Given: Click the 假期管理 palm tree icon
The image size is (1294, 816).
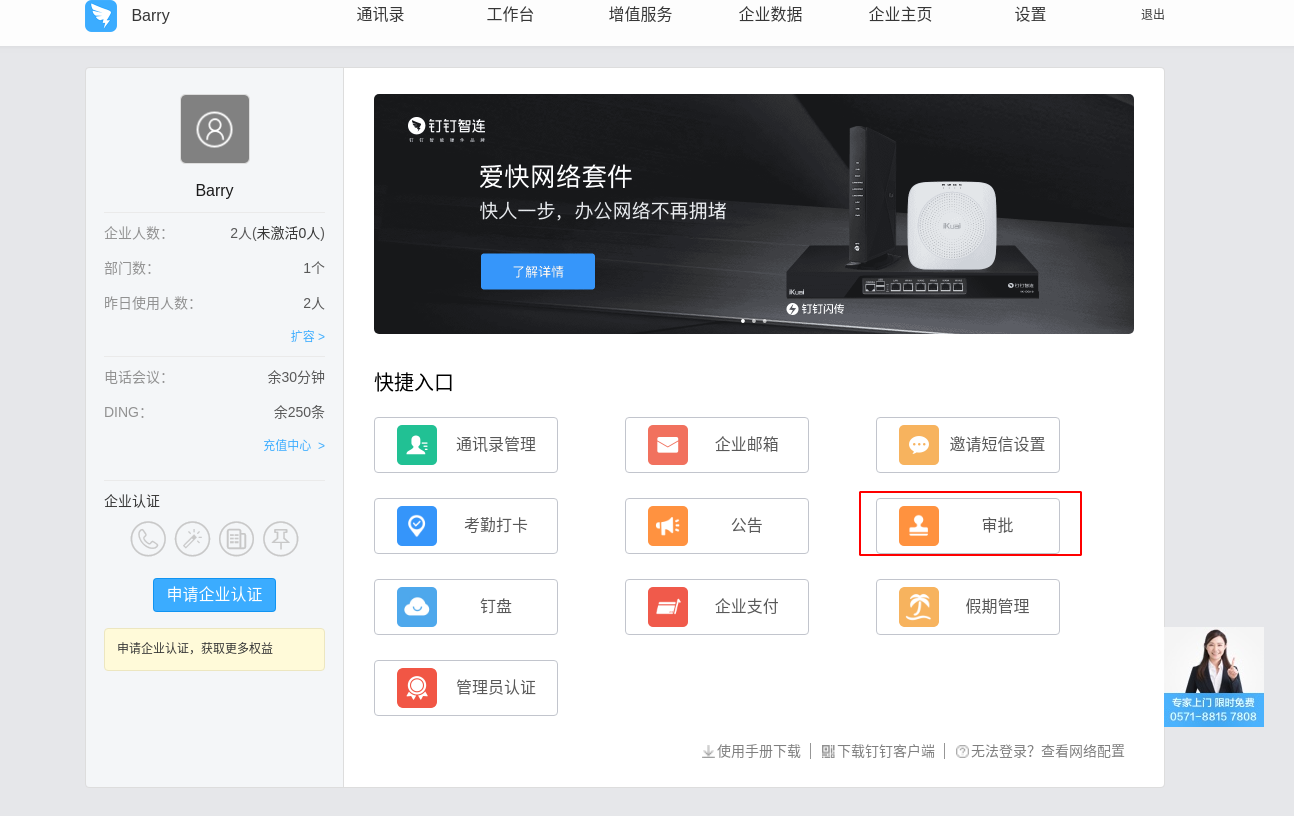Looking at the screenshot, I should pos(919,607).
